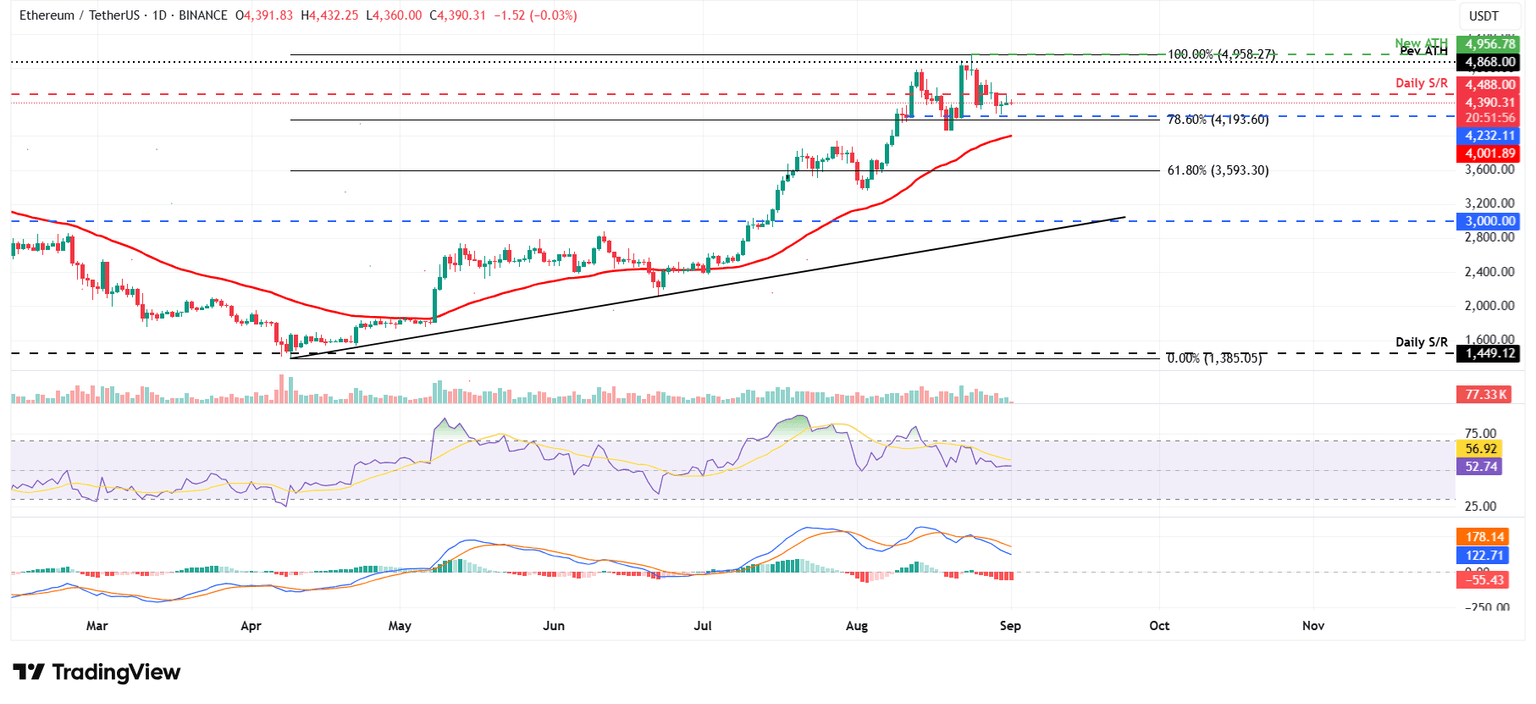This screenshot has width=1536, height=704.
Task: Click the yellow RSI MA value 52.74
Action: 1481,466
